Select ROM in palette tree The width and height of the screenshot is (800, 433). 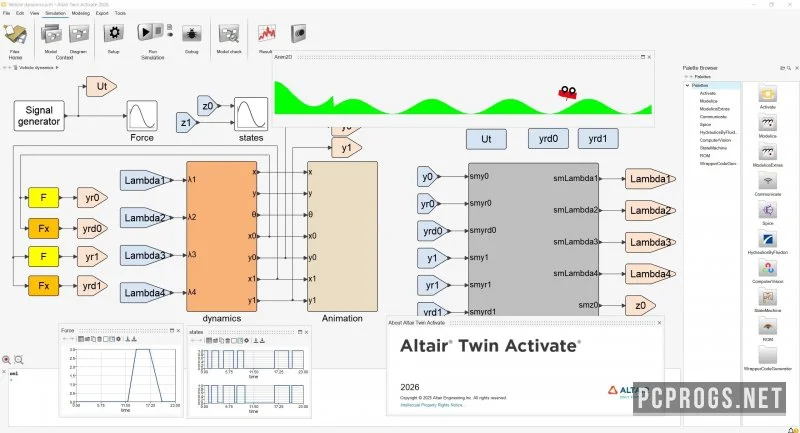click(x=705, y=156)
